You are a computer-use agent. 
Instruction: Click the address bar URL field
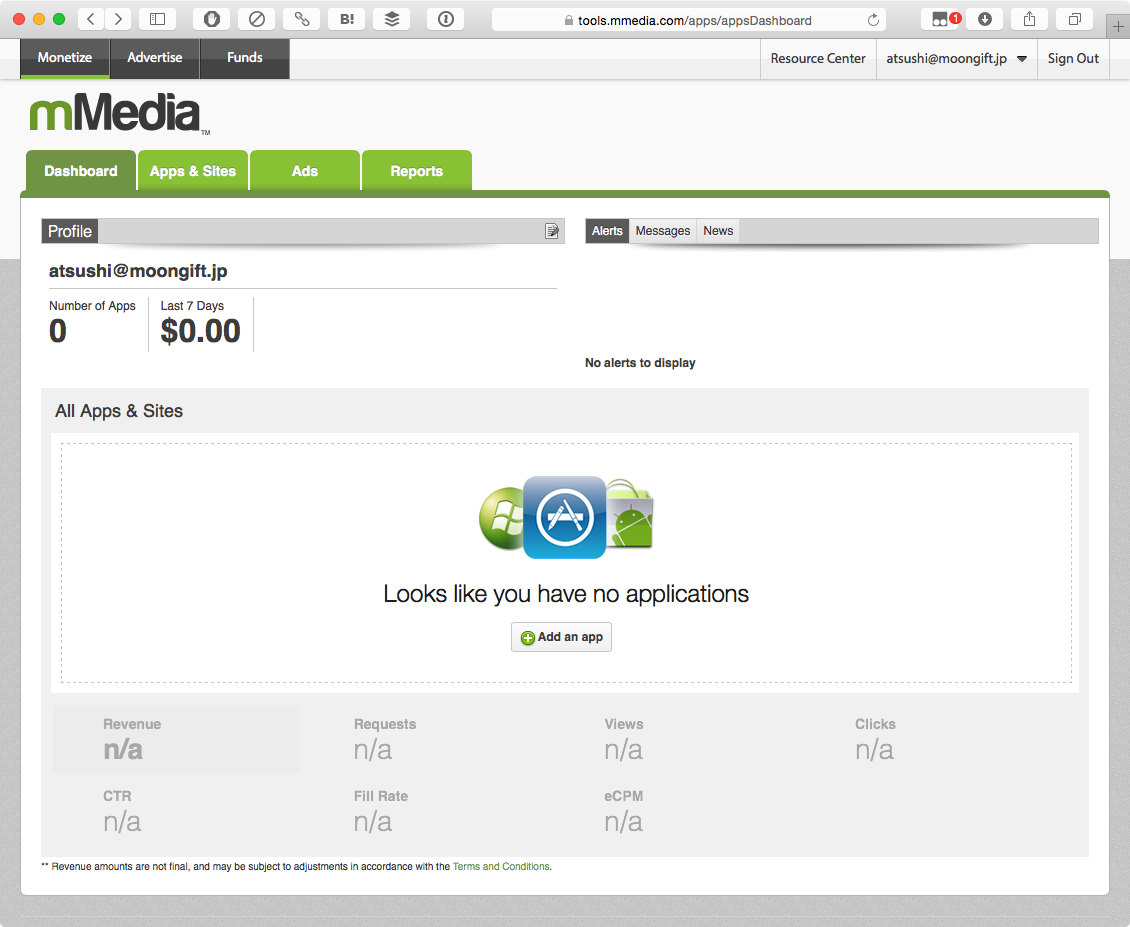point(690,20)
